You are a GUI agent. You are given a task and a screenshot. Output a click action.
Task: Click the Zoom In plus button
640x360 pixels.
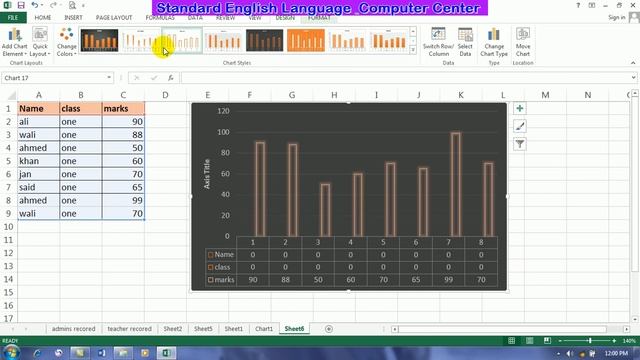coord(614,340)
